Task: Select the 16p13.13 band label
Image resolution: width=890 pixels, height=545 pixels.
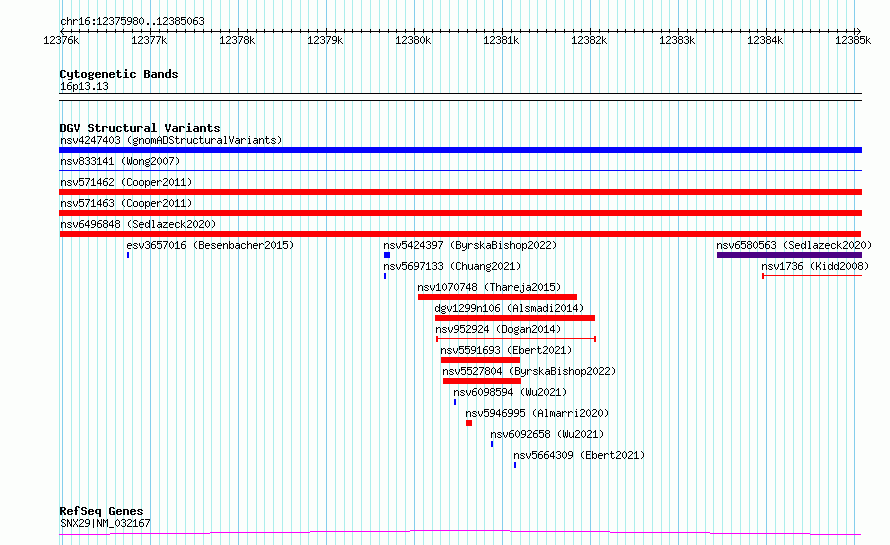Action: [84, 86]
